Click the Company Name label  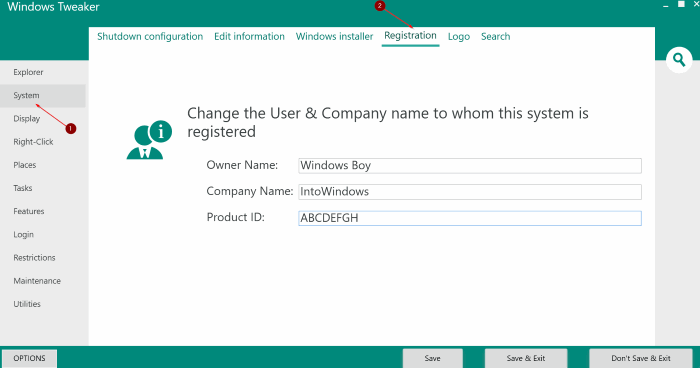coord(250,191)
